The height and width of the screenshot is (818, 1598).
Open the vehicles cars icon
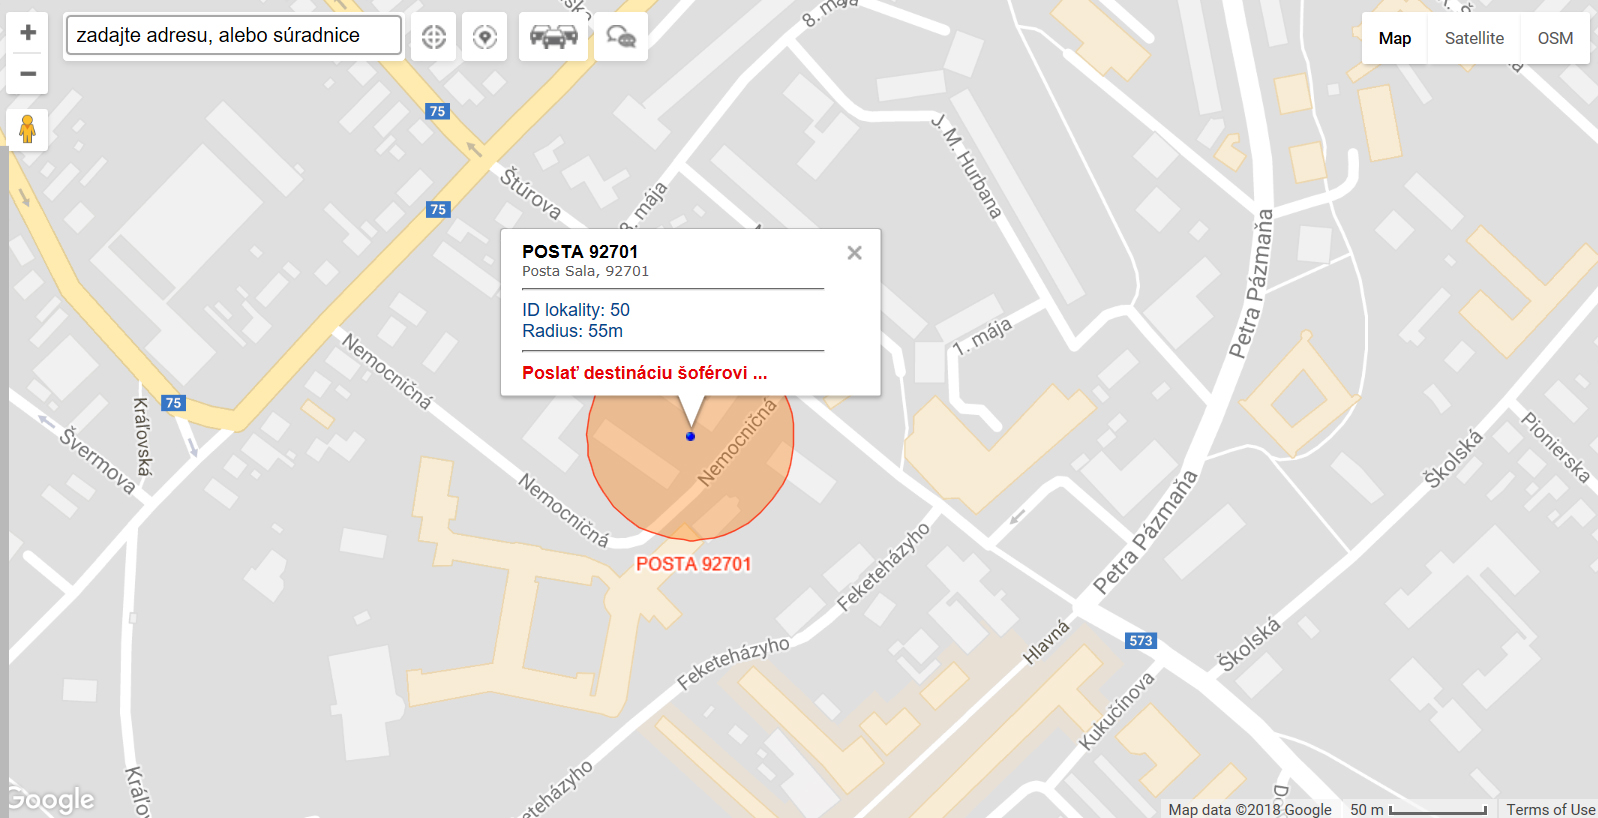pos(554,37)
